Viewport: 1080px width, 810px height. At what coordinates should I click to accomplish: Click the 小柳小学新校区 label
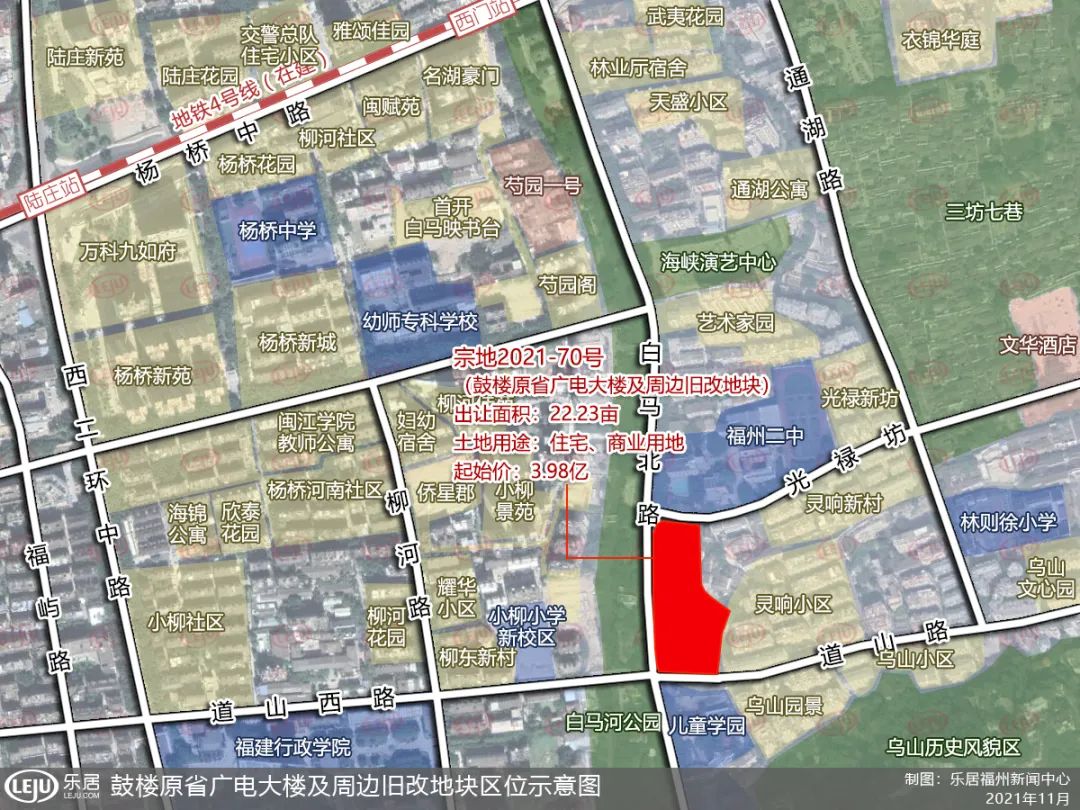pos(527,626)
